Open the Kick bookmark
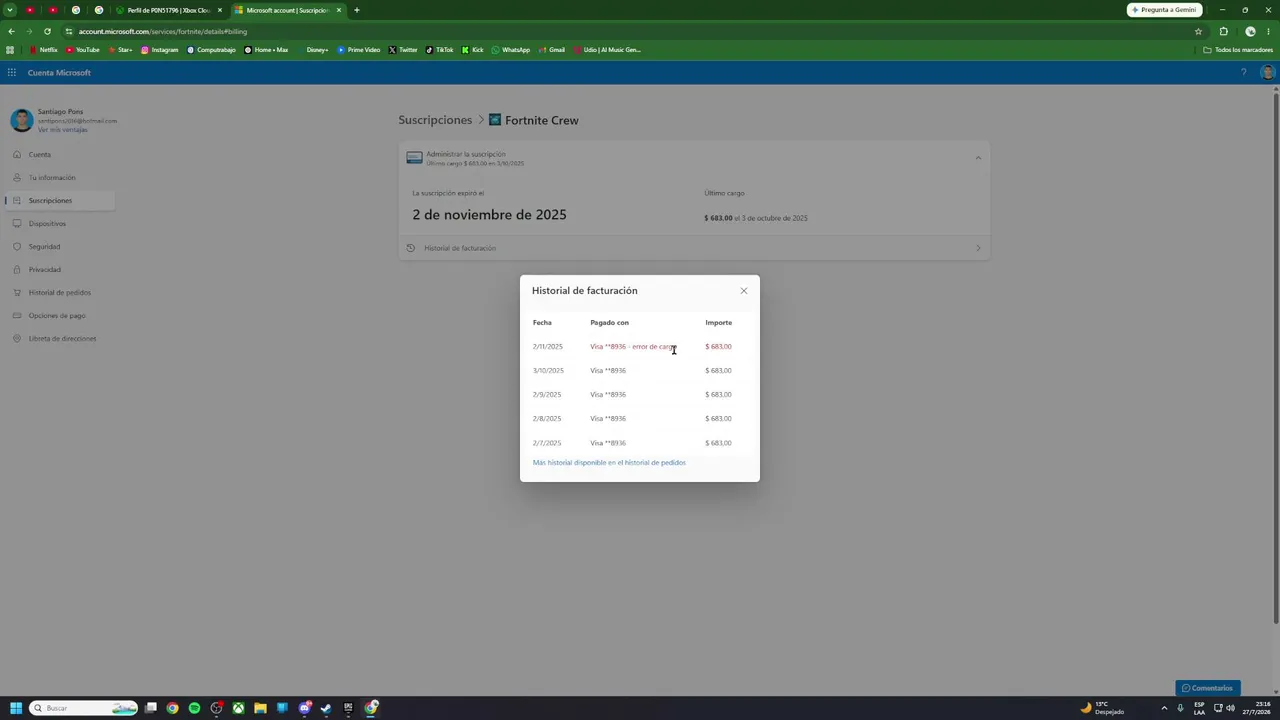The image size is (1280, 720). (473, 50)
